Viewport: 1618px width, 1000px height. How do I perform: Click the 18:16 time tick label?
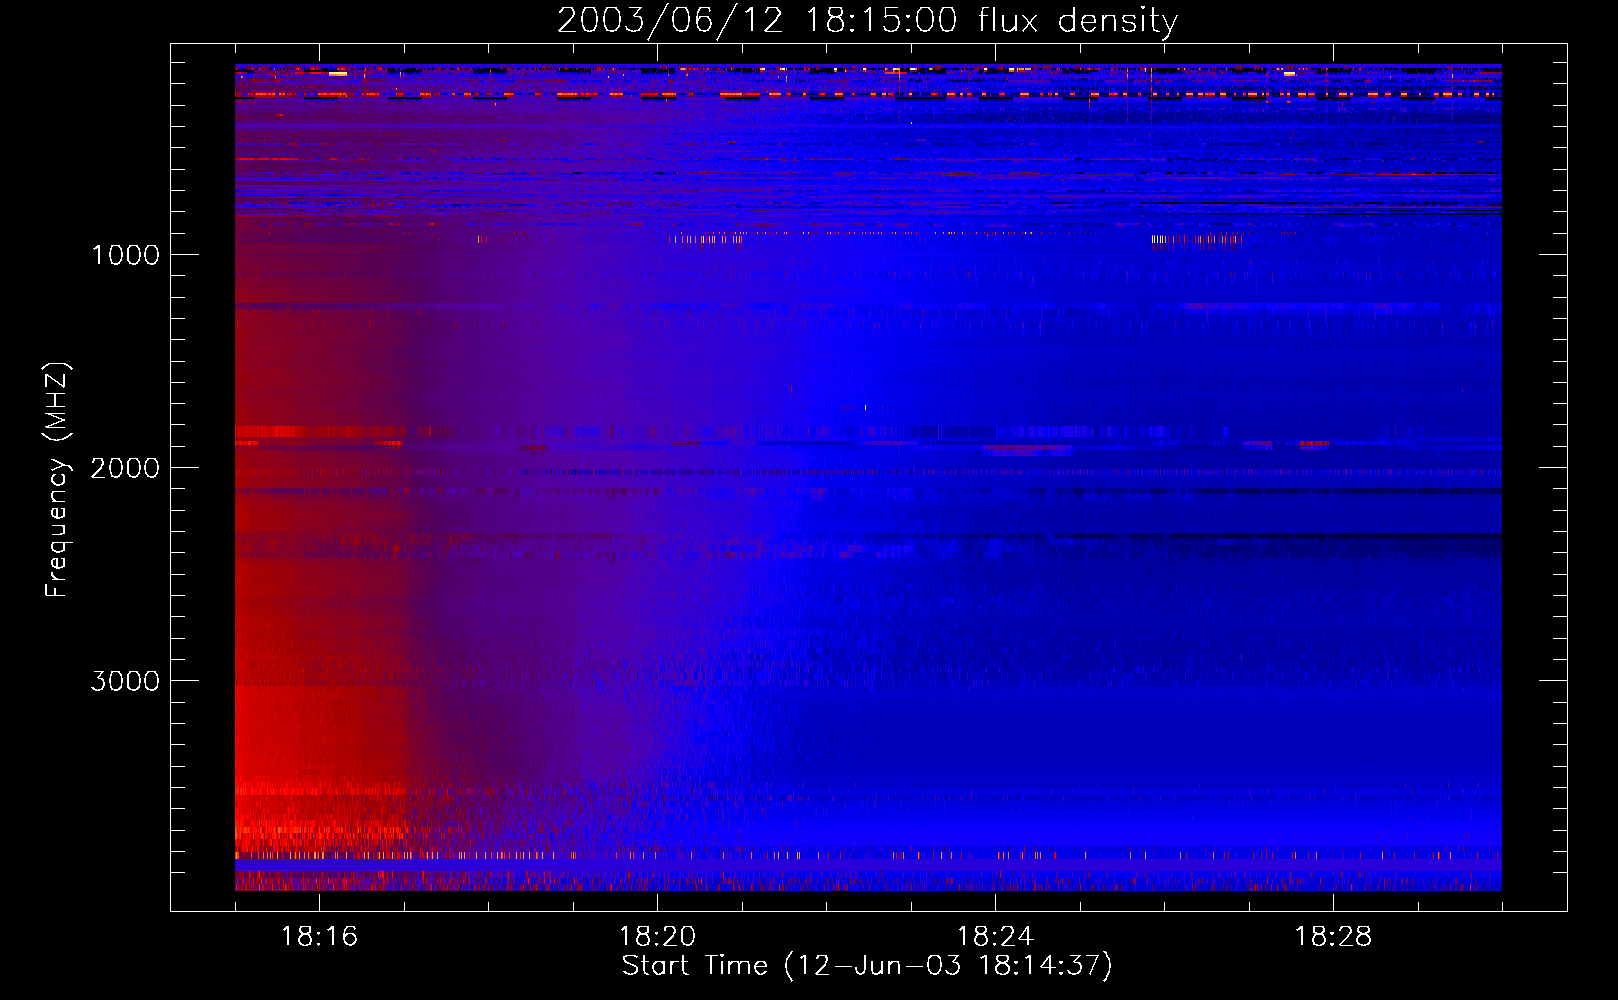[x=319, y=937]
